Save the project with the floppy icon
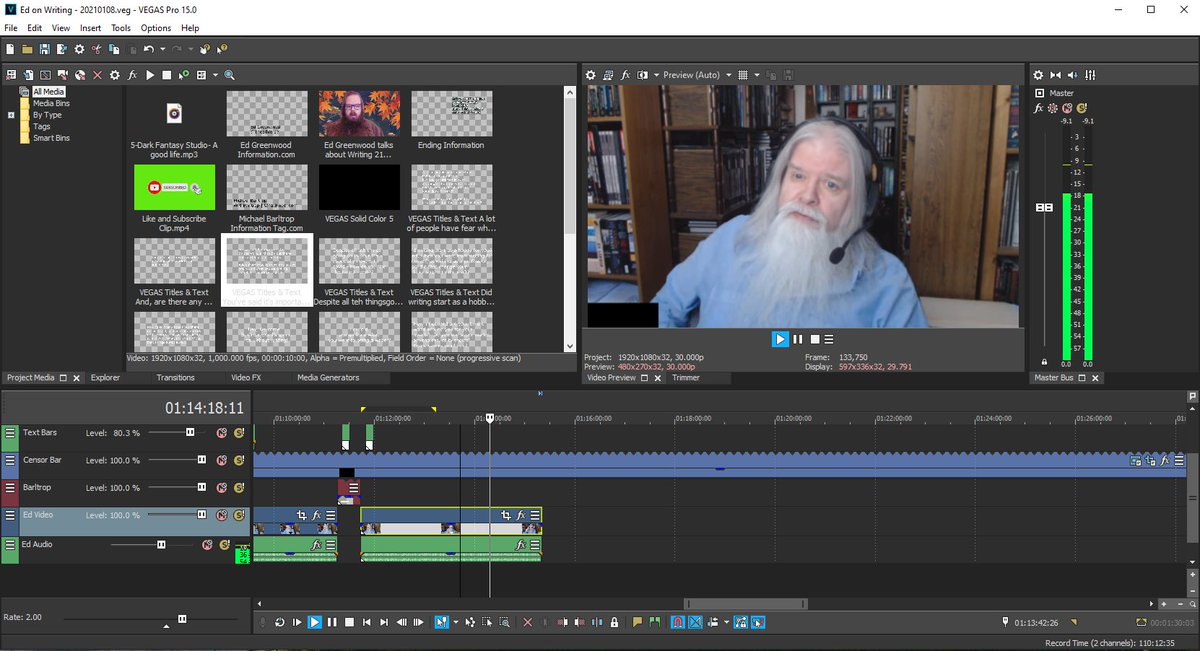Image resolution: width=1200 pixels, height=651 pixels. [x=44, y=49]
